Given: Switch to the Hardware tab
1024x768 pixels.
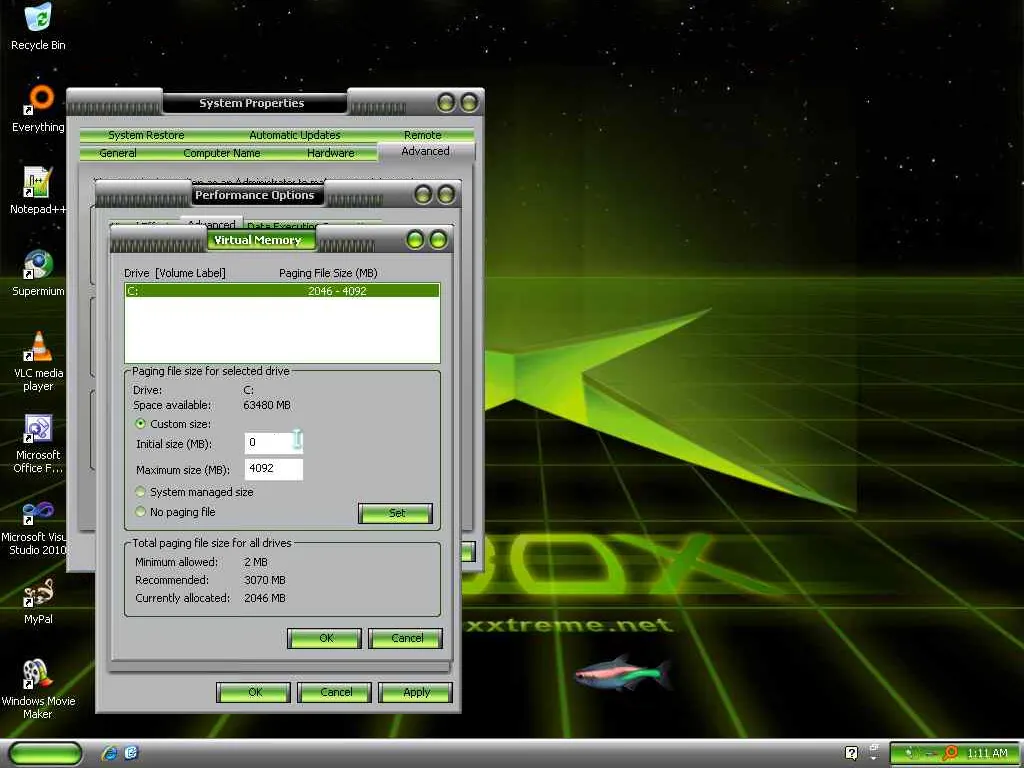Looking at the screenshot, I should coord(330,153).
